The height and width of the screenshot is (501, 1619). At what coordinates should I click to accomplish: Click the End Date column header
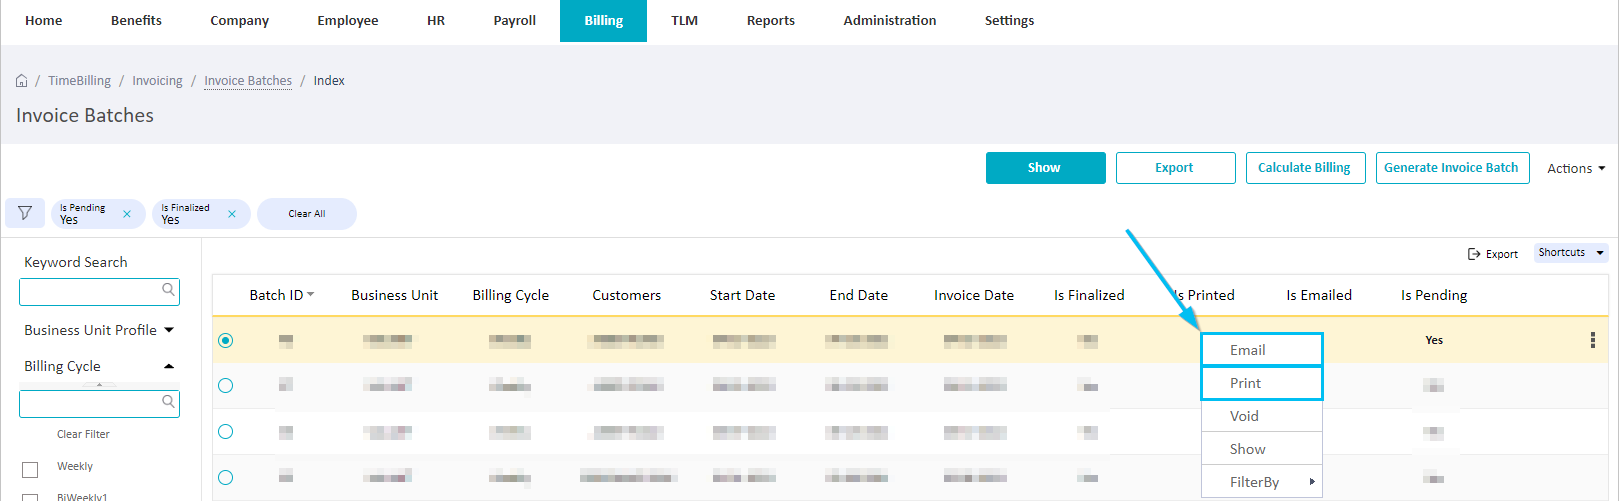pyautogui.click(x=859, y=295)
